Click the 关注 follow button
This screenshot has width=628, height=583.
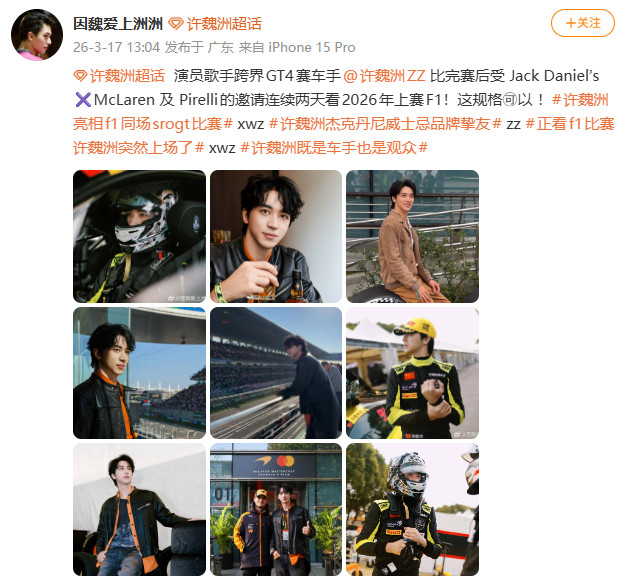coord(583,23)
